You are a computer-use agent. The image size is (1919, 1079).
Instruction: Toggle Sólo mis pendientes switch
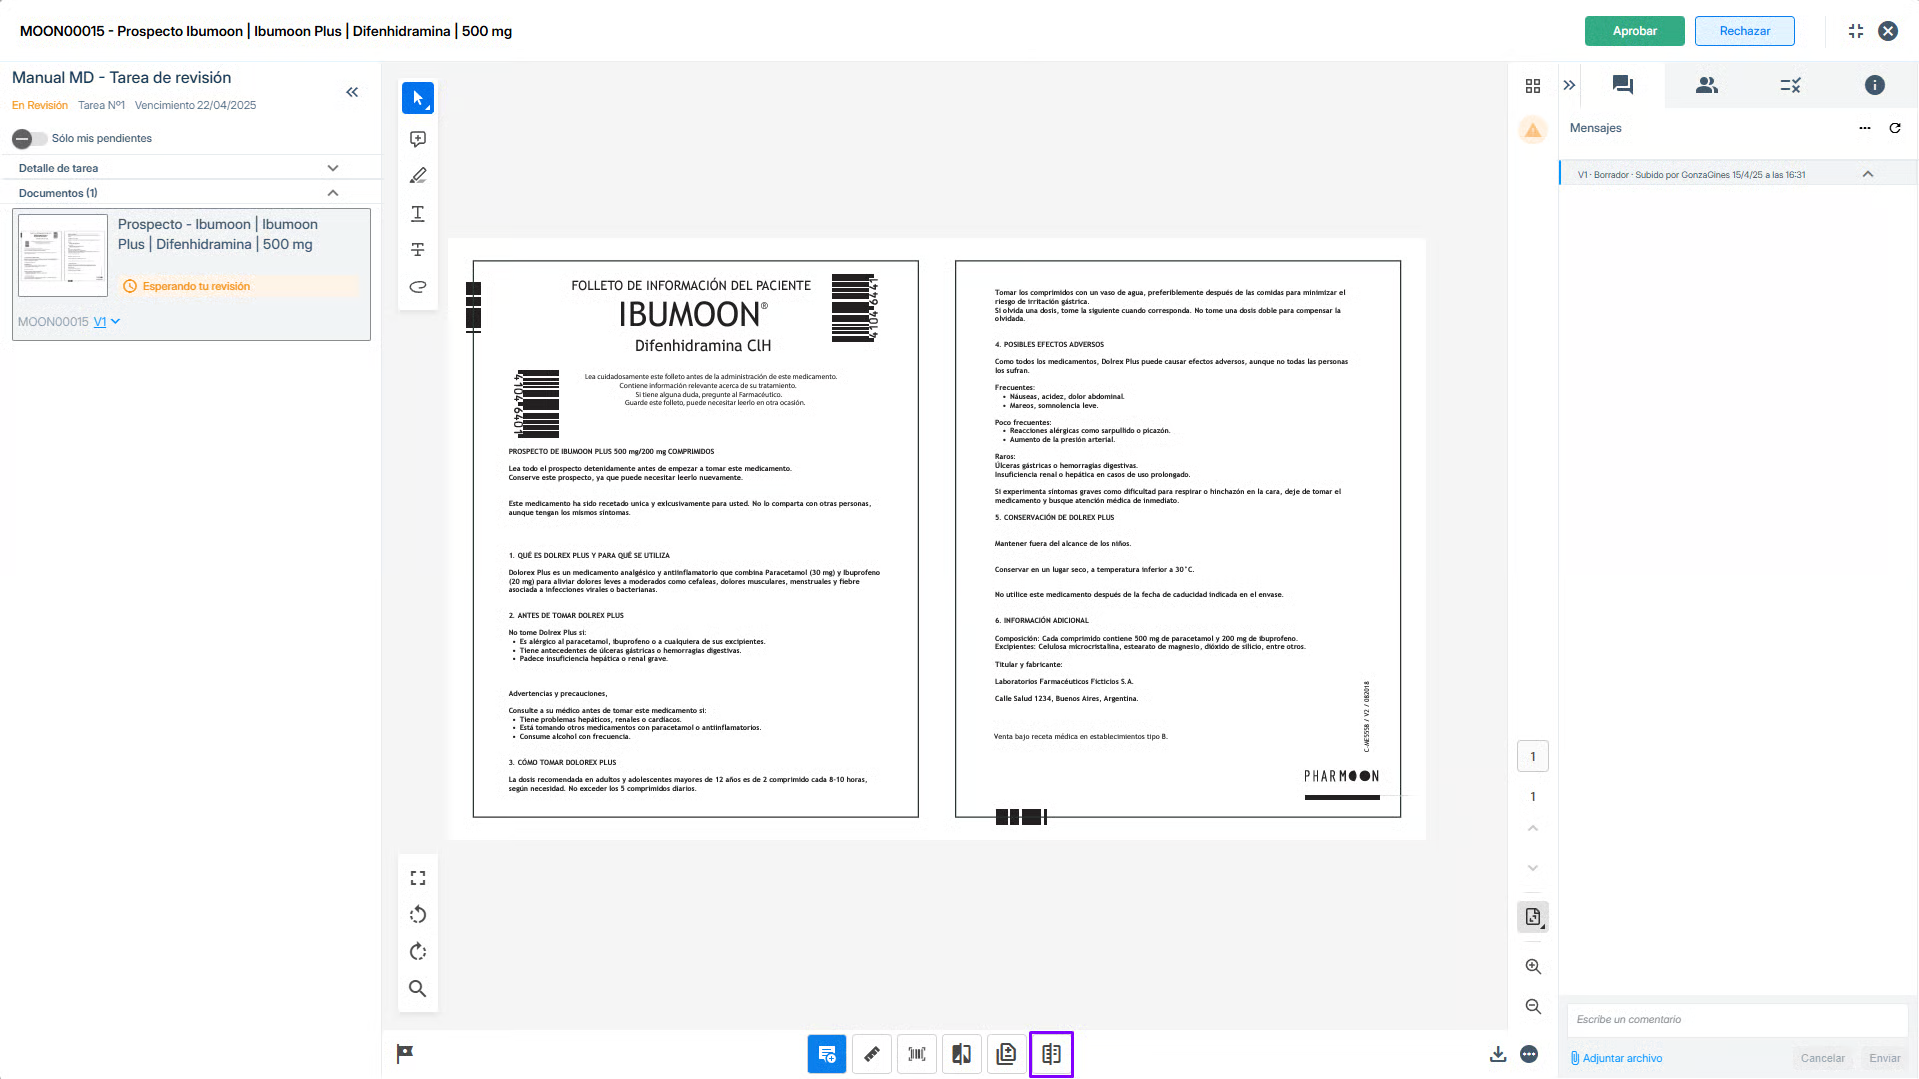coord(29,139)
